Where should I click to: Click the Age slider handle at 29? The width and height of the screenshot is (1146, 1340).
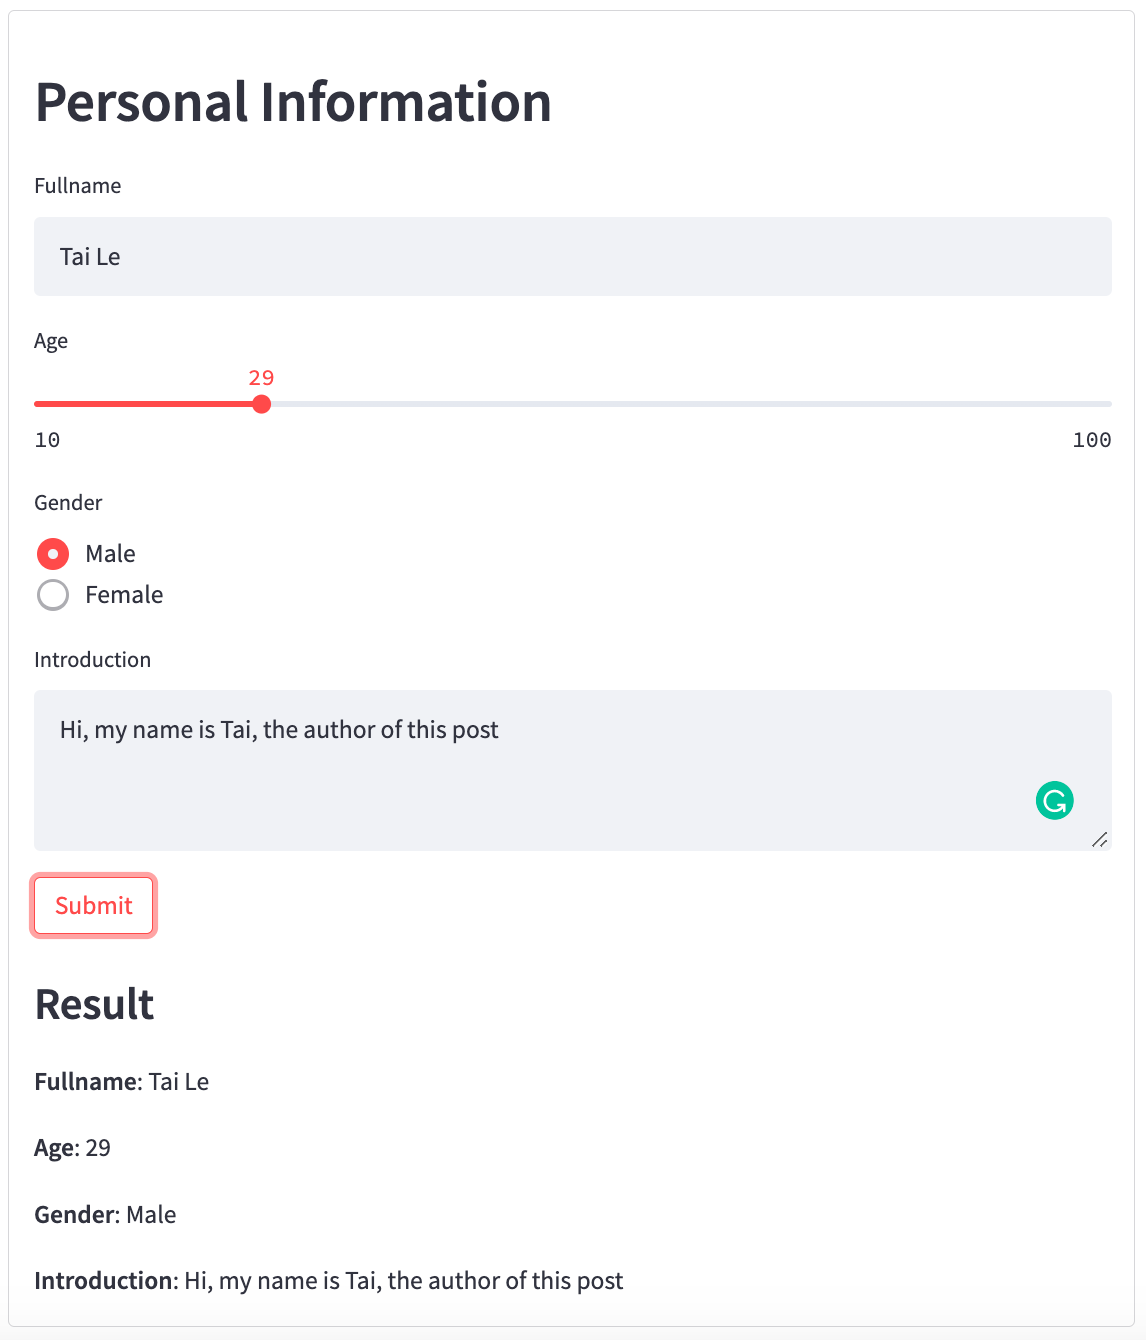261,404
